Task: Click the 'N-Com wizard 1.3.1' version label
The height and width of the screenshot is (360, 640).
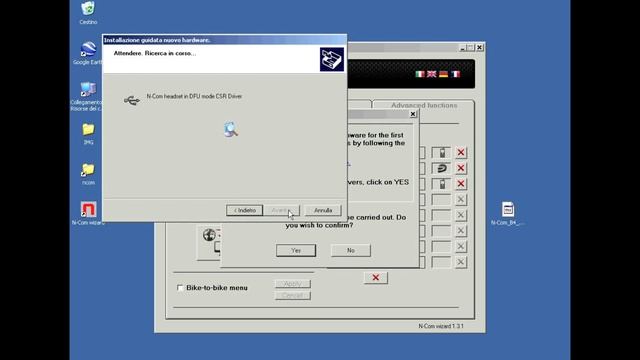Action: click(441, 326)
